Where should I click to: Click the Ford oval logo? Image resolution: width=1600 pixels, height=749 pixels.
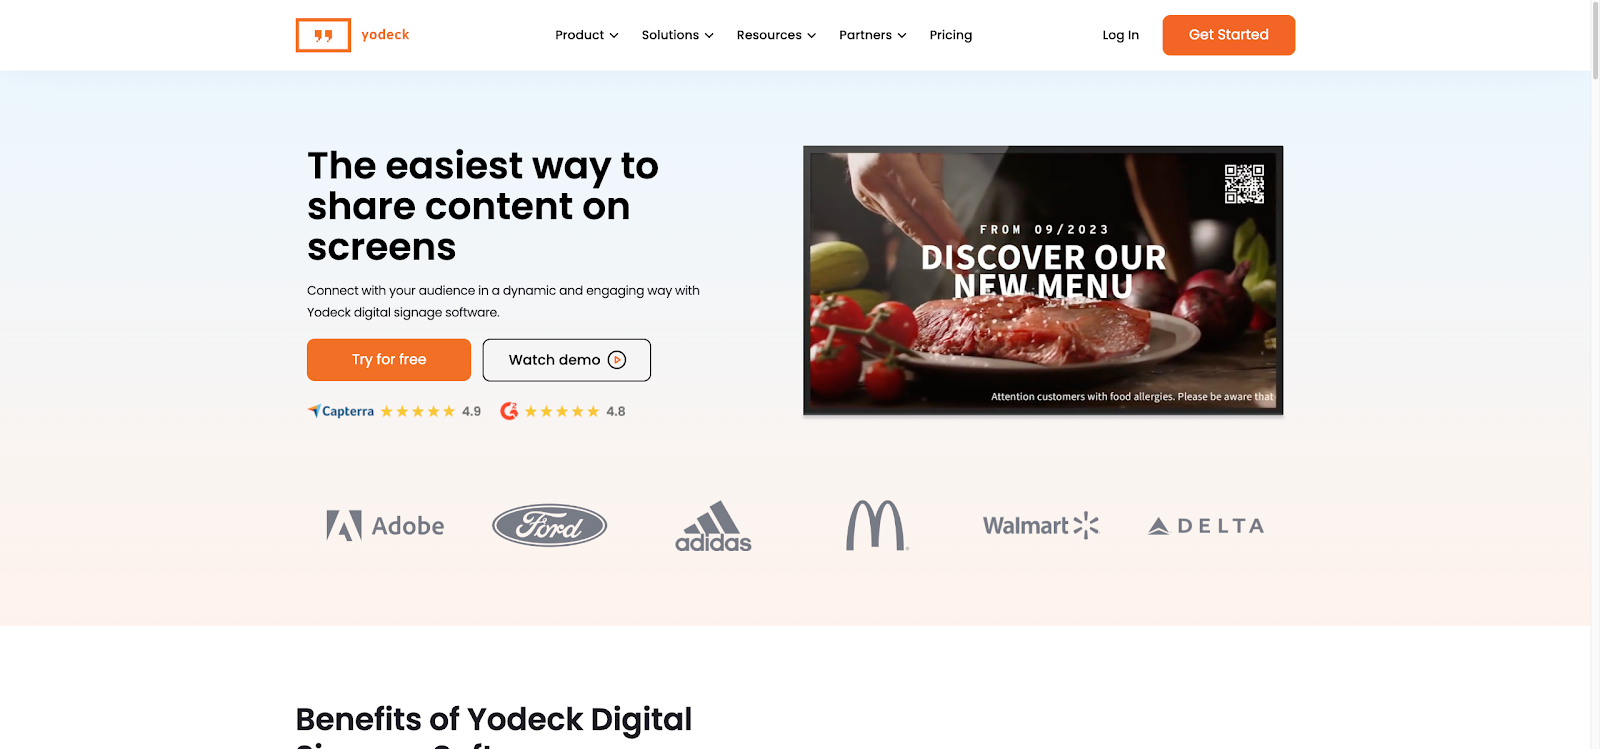tap(549, 525)
